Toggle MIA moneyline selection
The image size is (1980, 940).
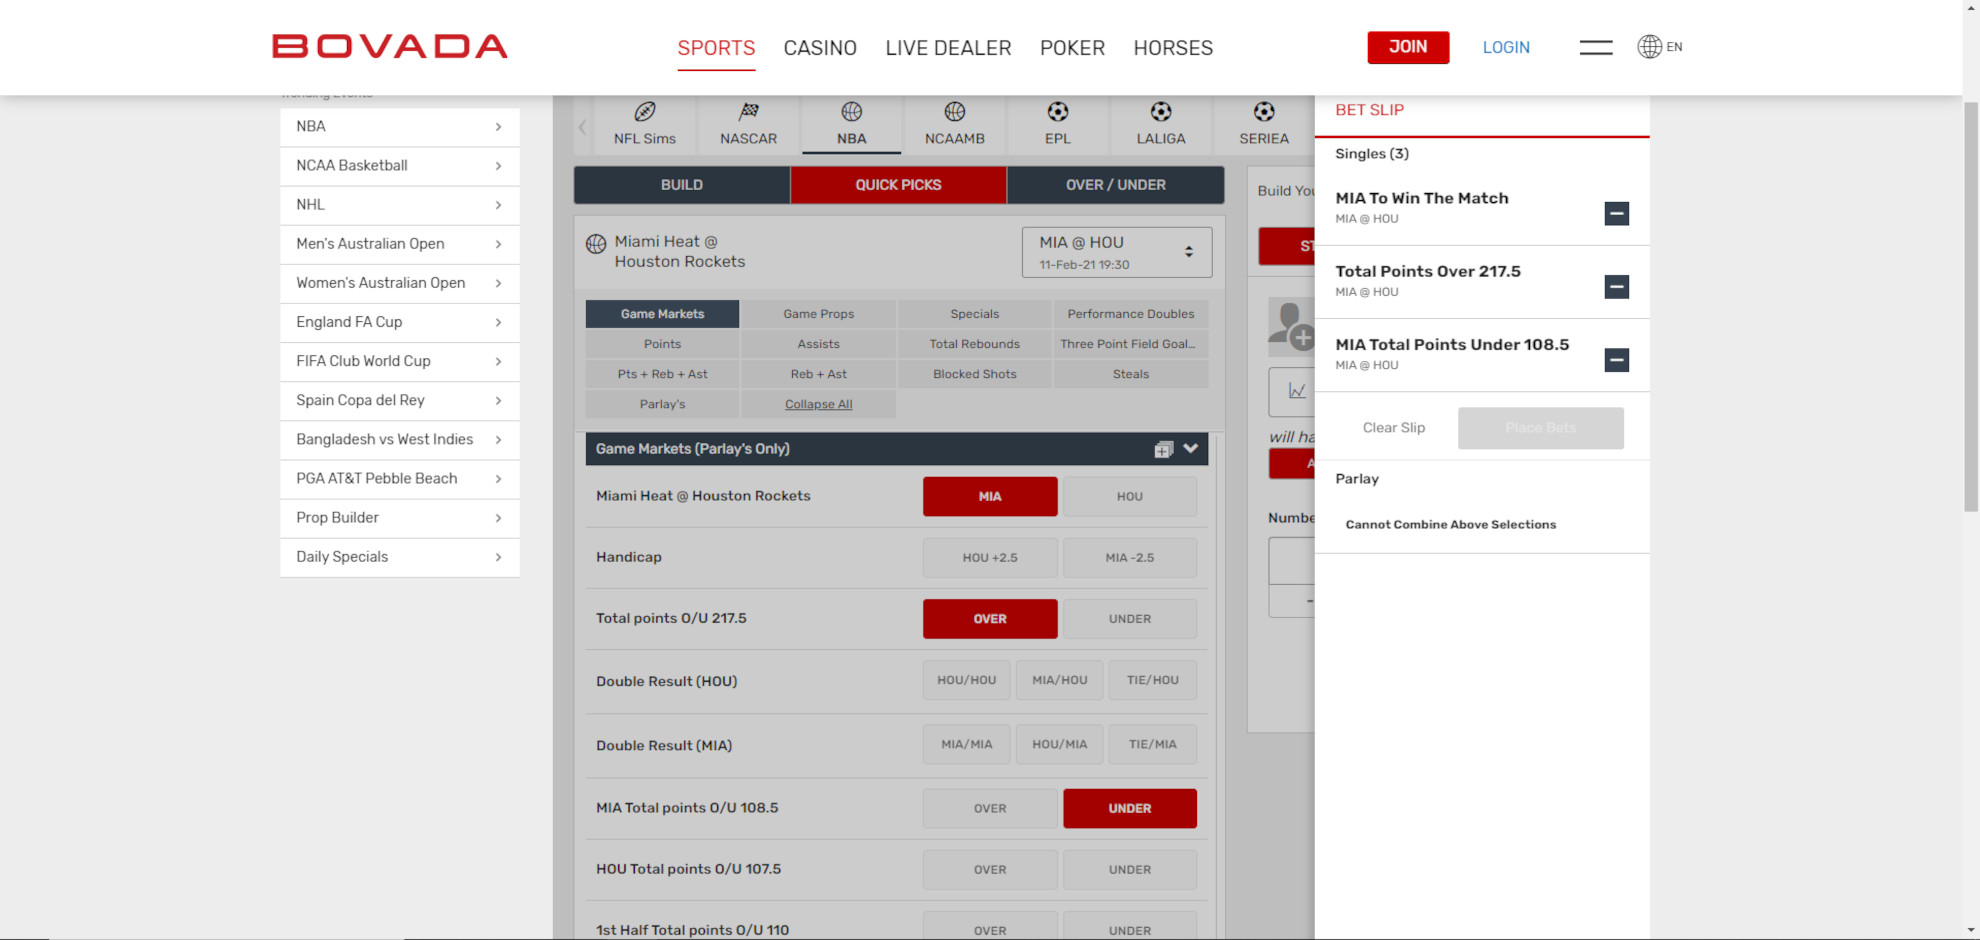990,496
